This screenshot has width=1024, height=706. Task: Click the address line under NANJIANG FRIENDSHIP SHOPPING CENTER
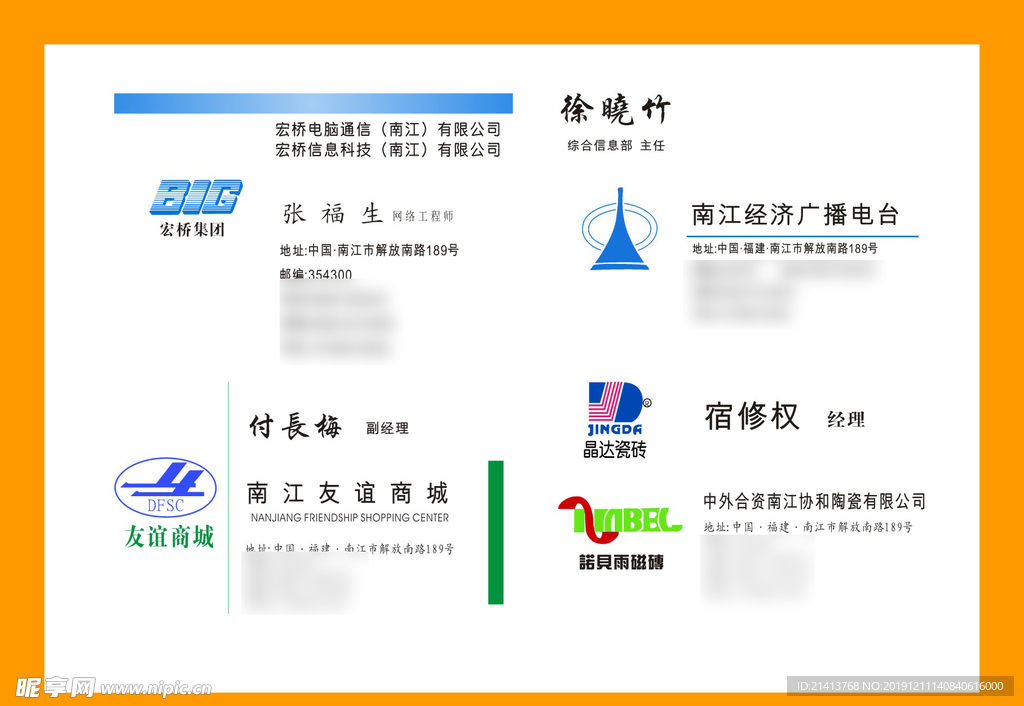coord(349,549)
